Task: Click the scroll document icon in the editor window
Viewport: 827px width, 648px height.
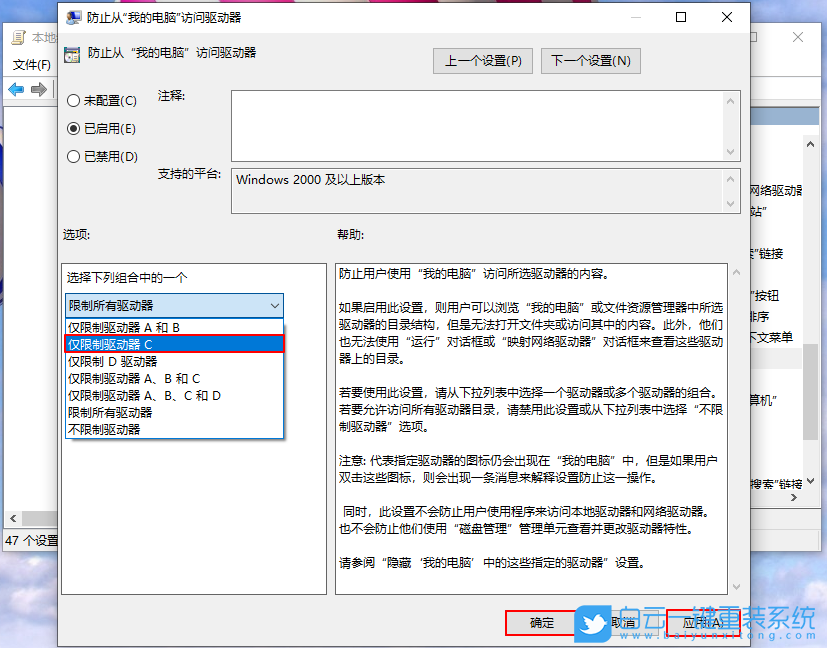Action: (18, 37)
